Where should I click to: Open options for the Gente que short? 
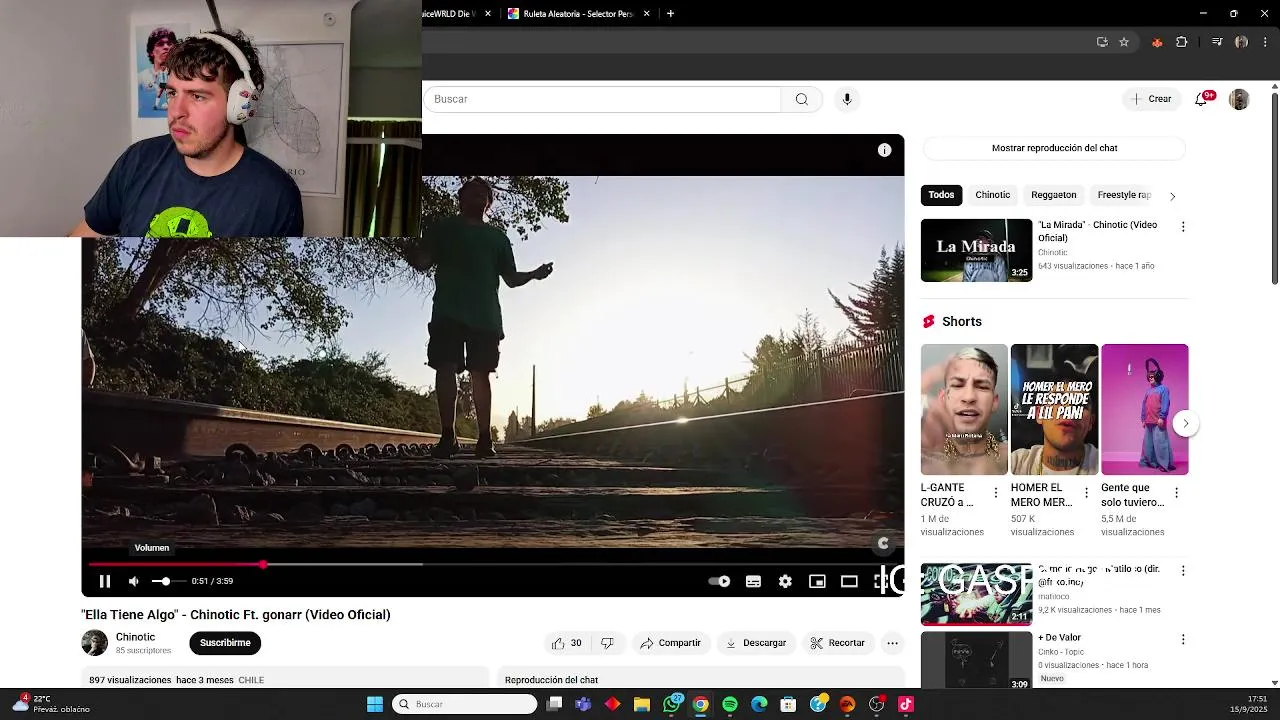click(1176, 493)
